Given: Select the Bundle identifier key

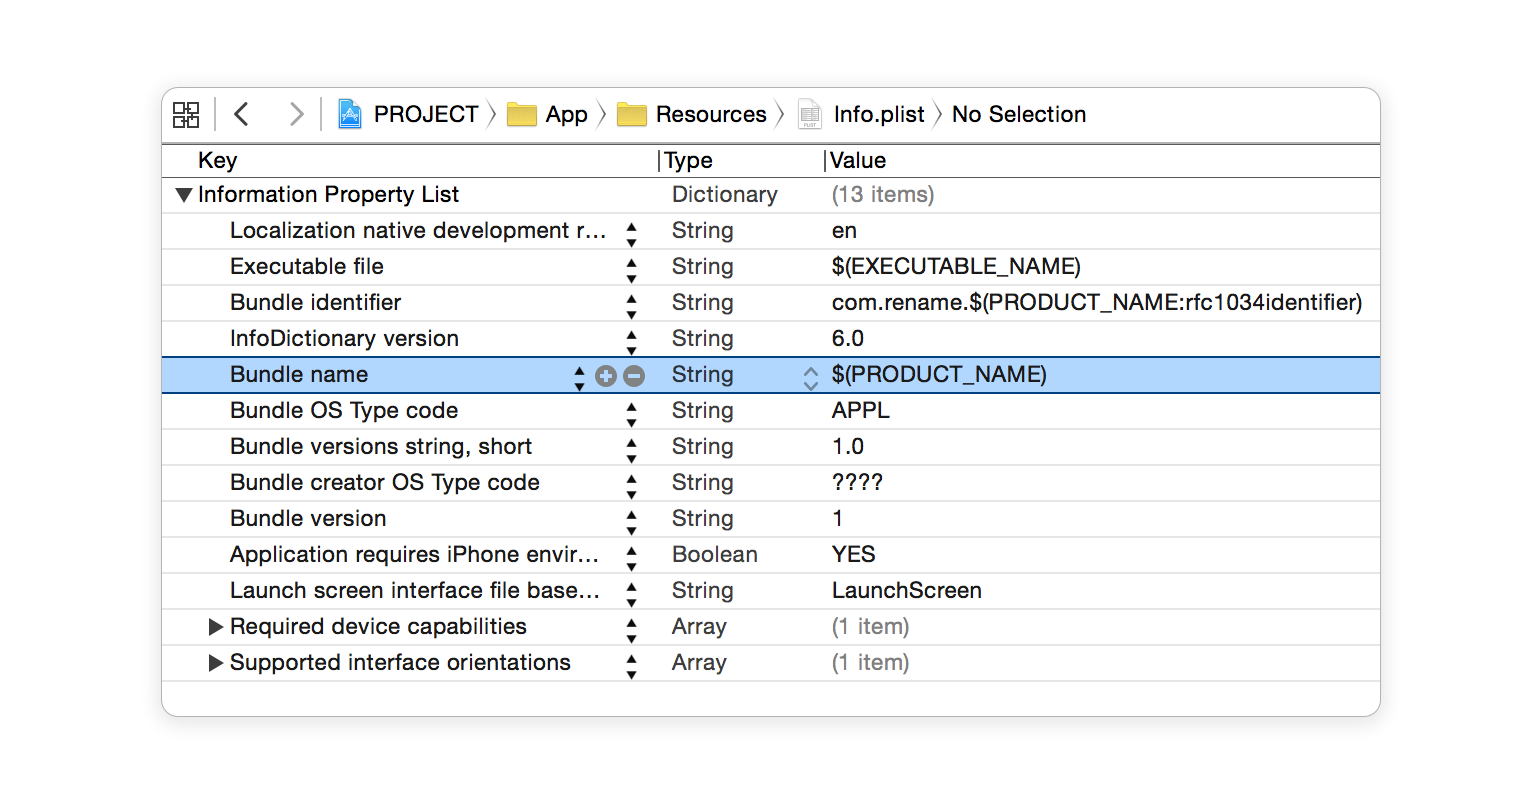Looking at the screenshot, I should coord(315,303).
